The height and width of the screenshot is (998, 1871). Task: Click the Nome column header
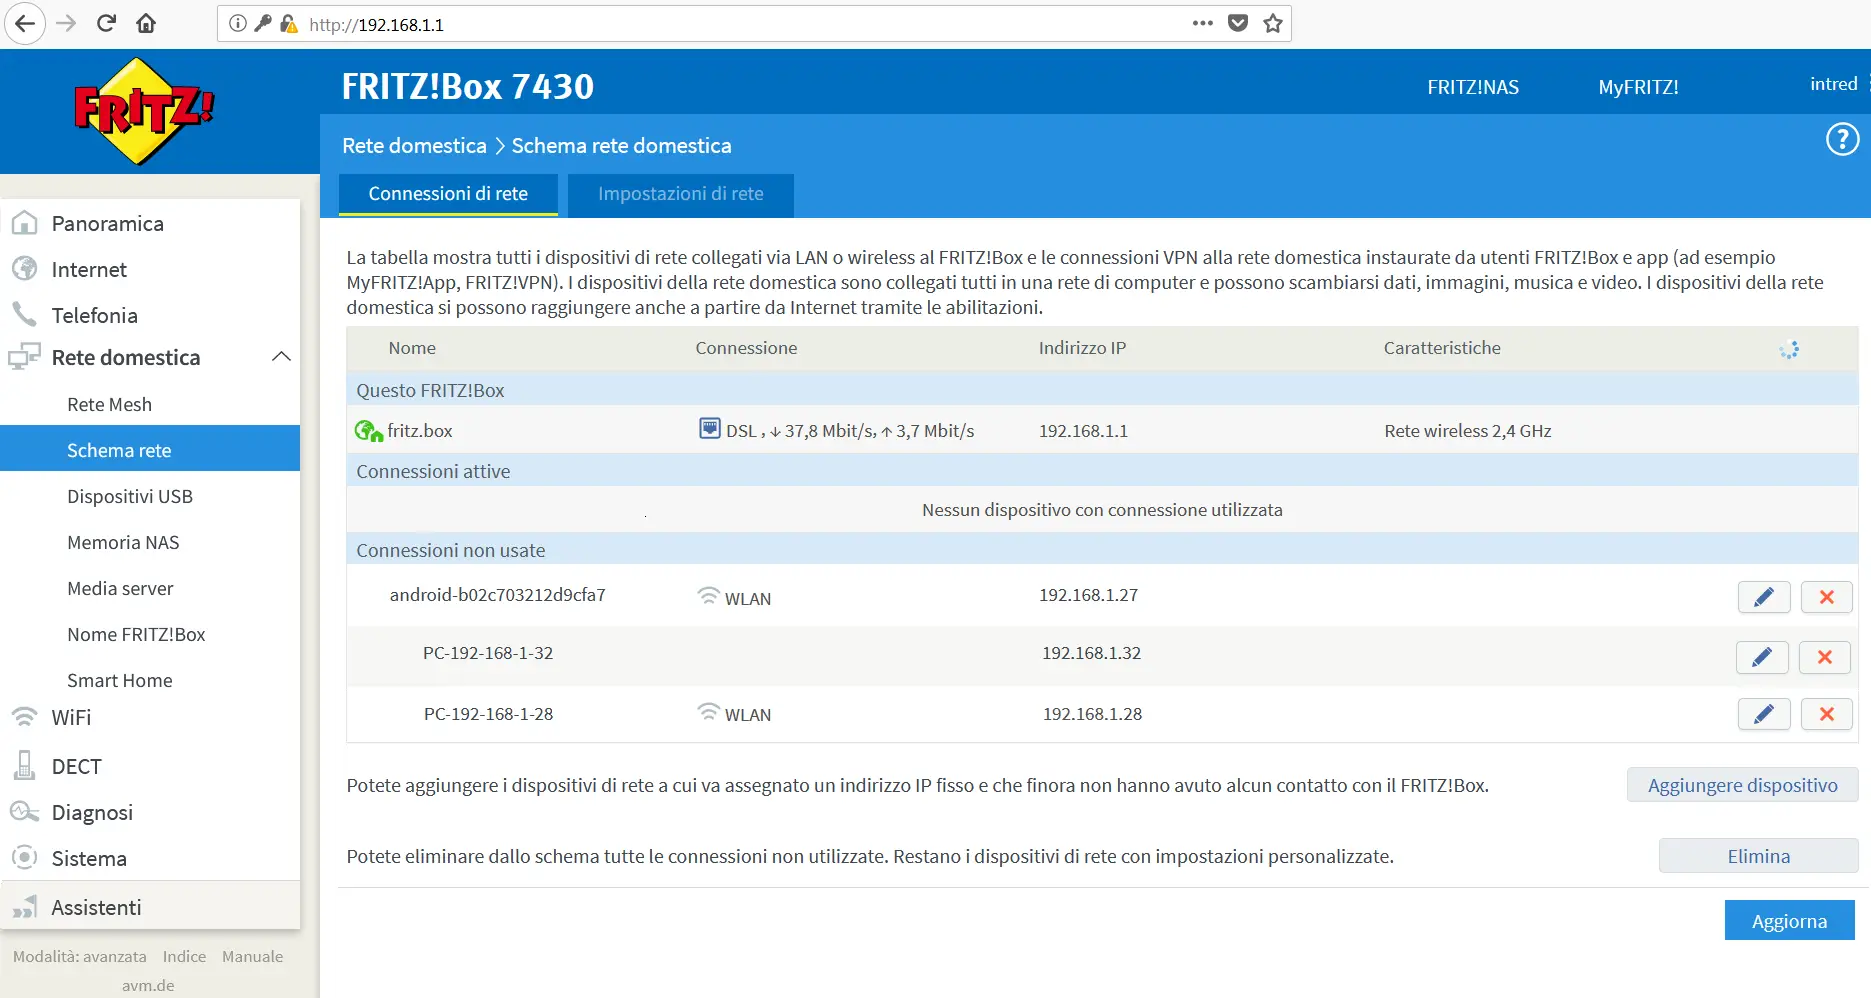[412, 348]
